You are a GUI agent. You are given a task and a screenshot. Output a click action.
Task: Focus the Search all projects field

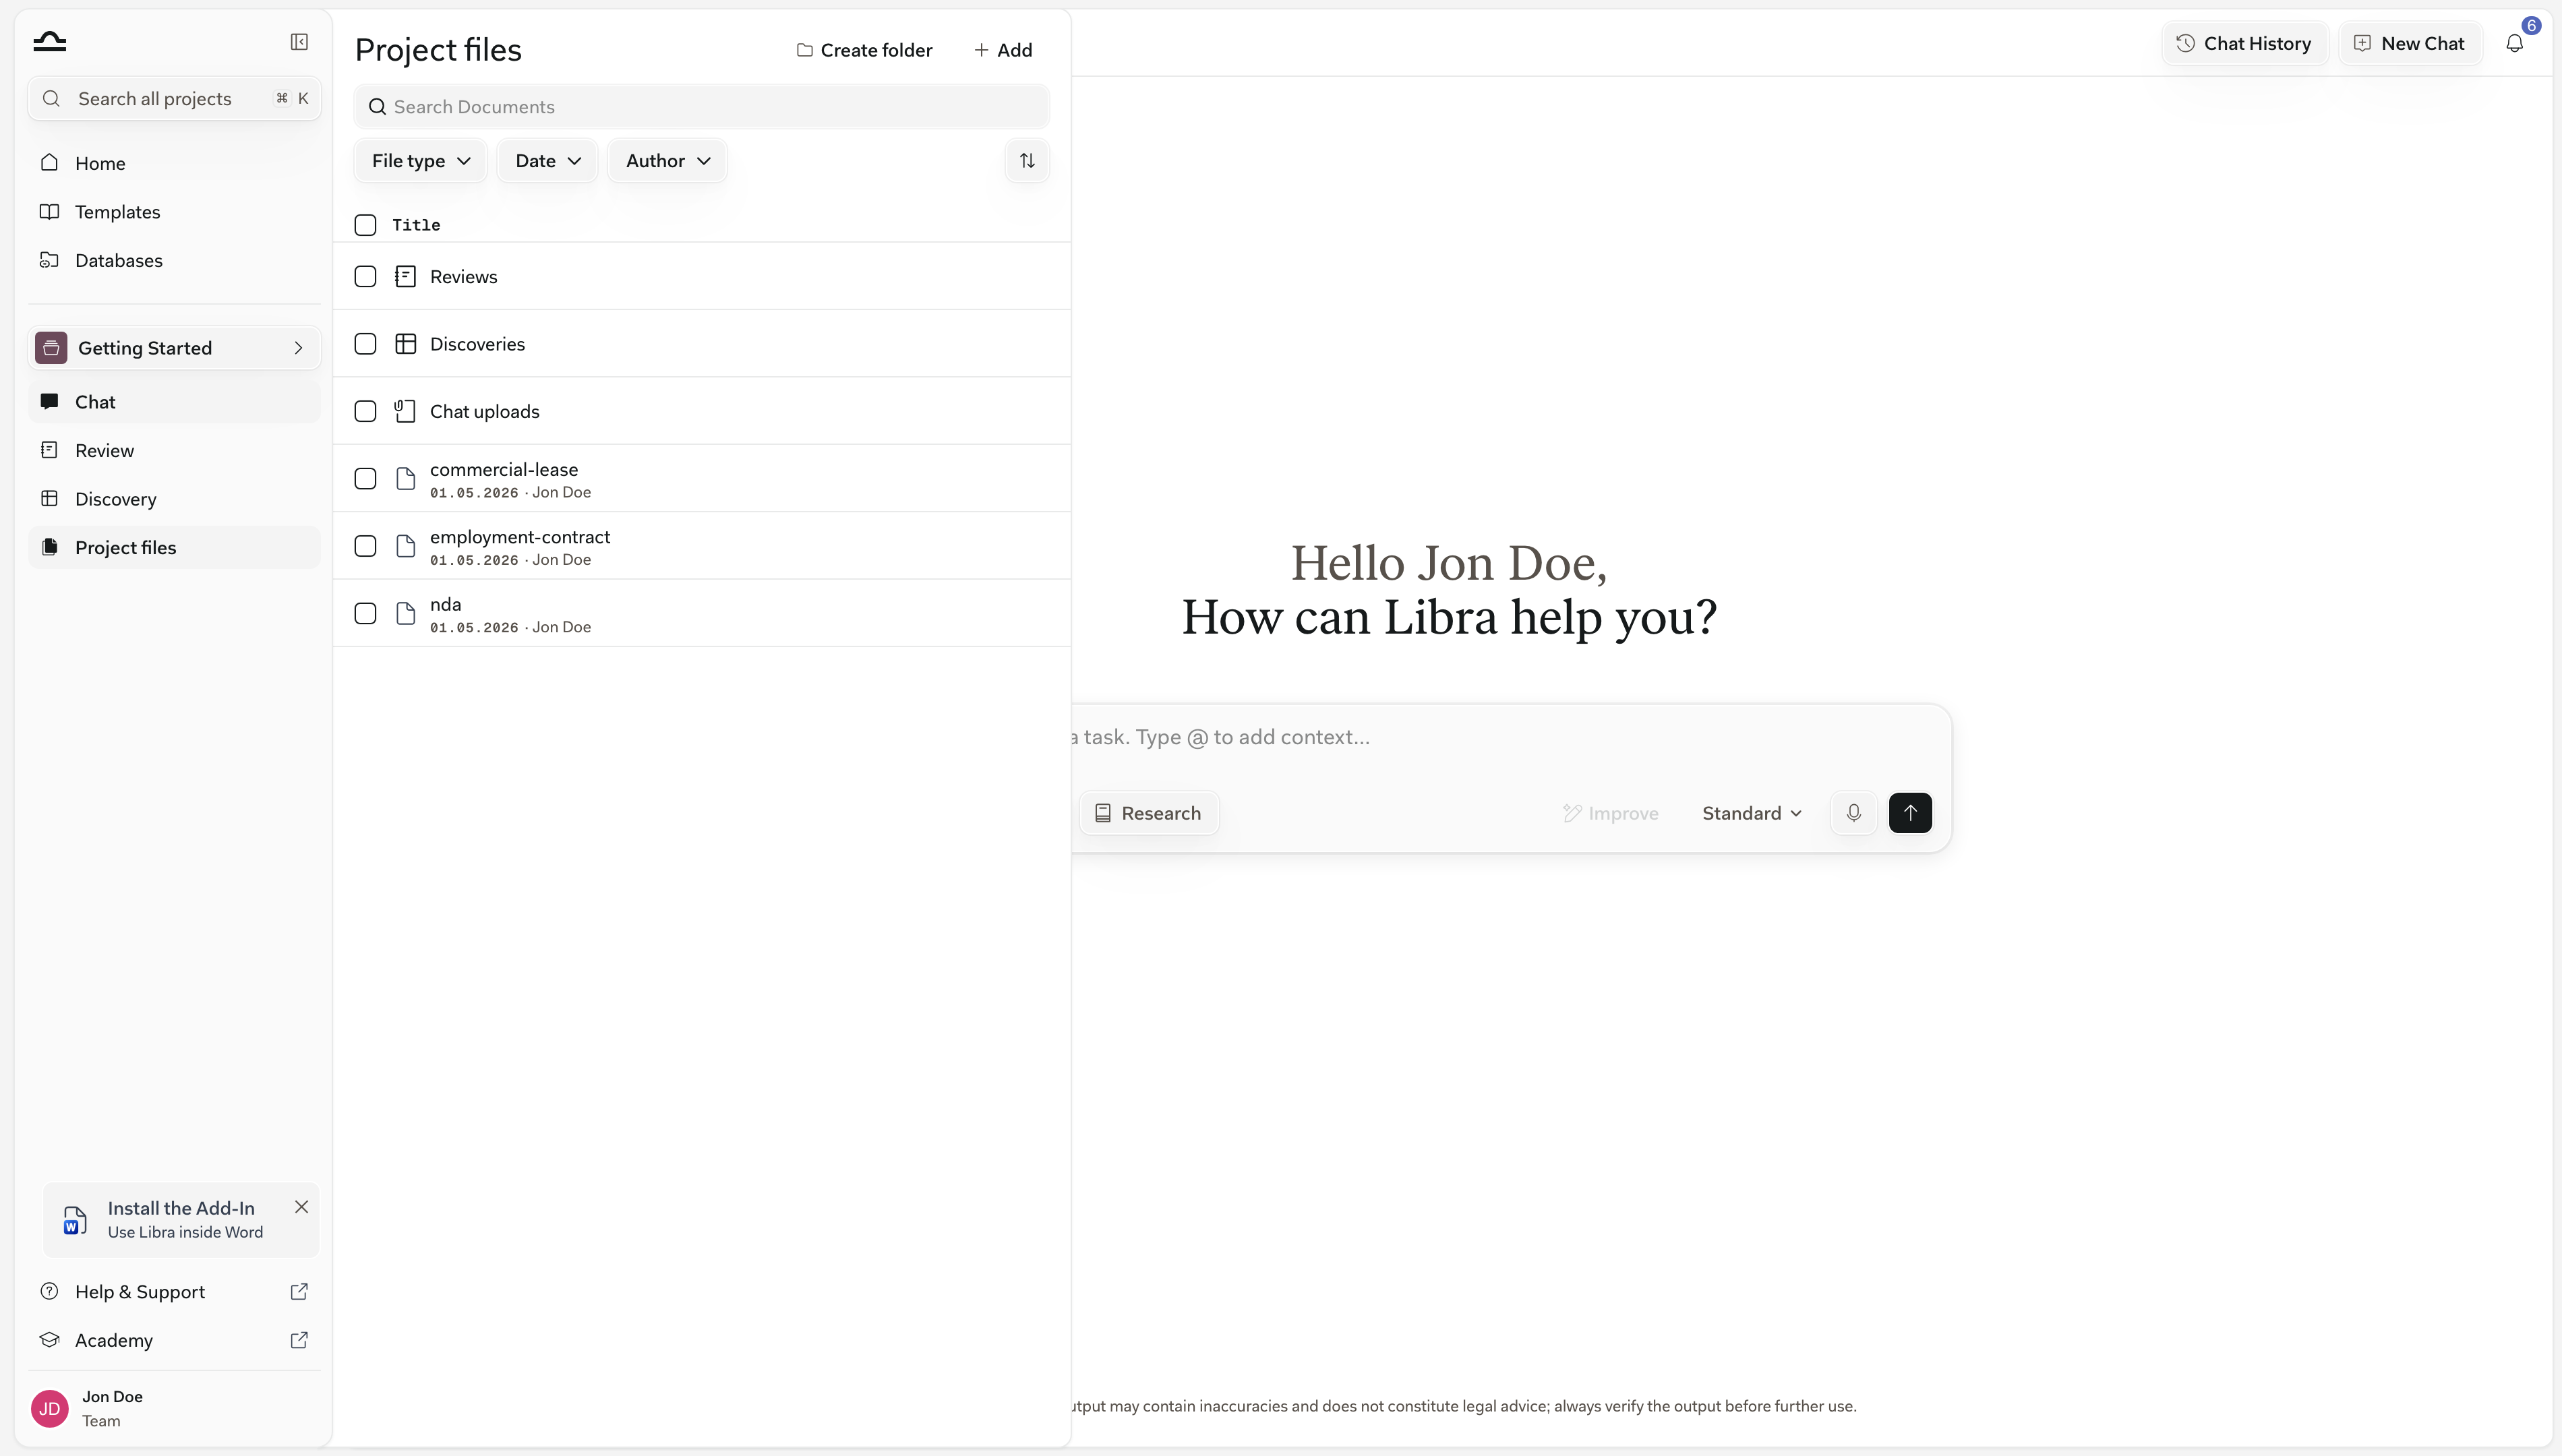[x=174, y=98]
